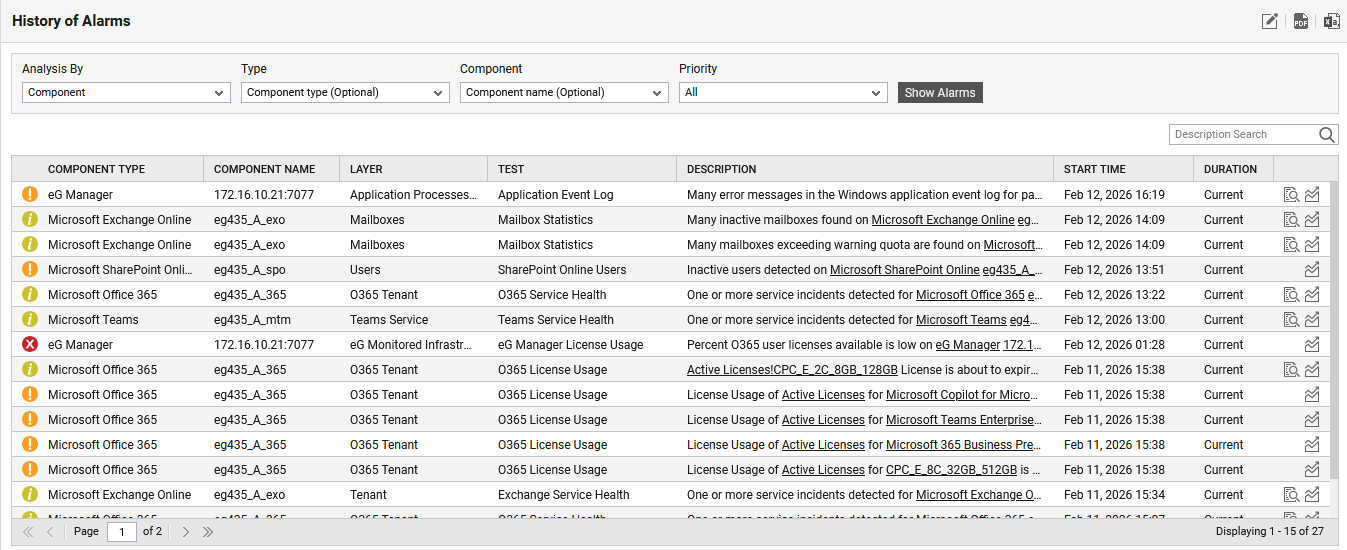This screenshot has height=550, width=1347.
Task: Click the page number input field
Action: coord(121,532)
